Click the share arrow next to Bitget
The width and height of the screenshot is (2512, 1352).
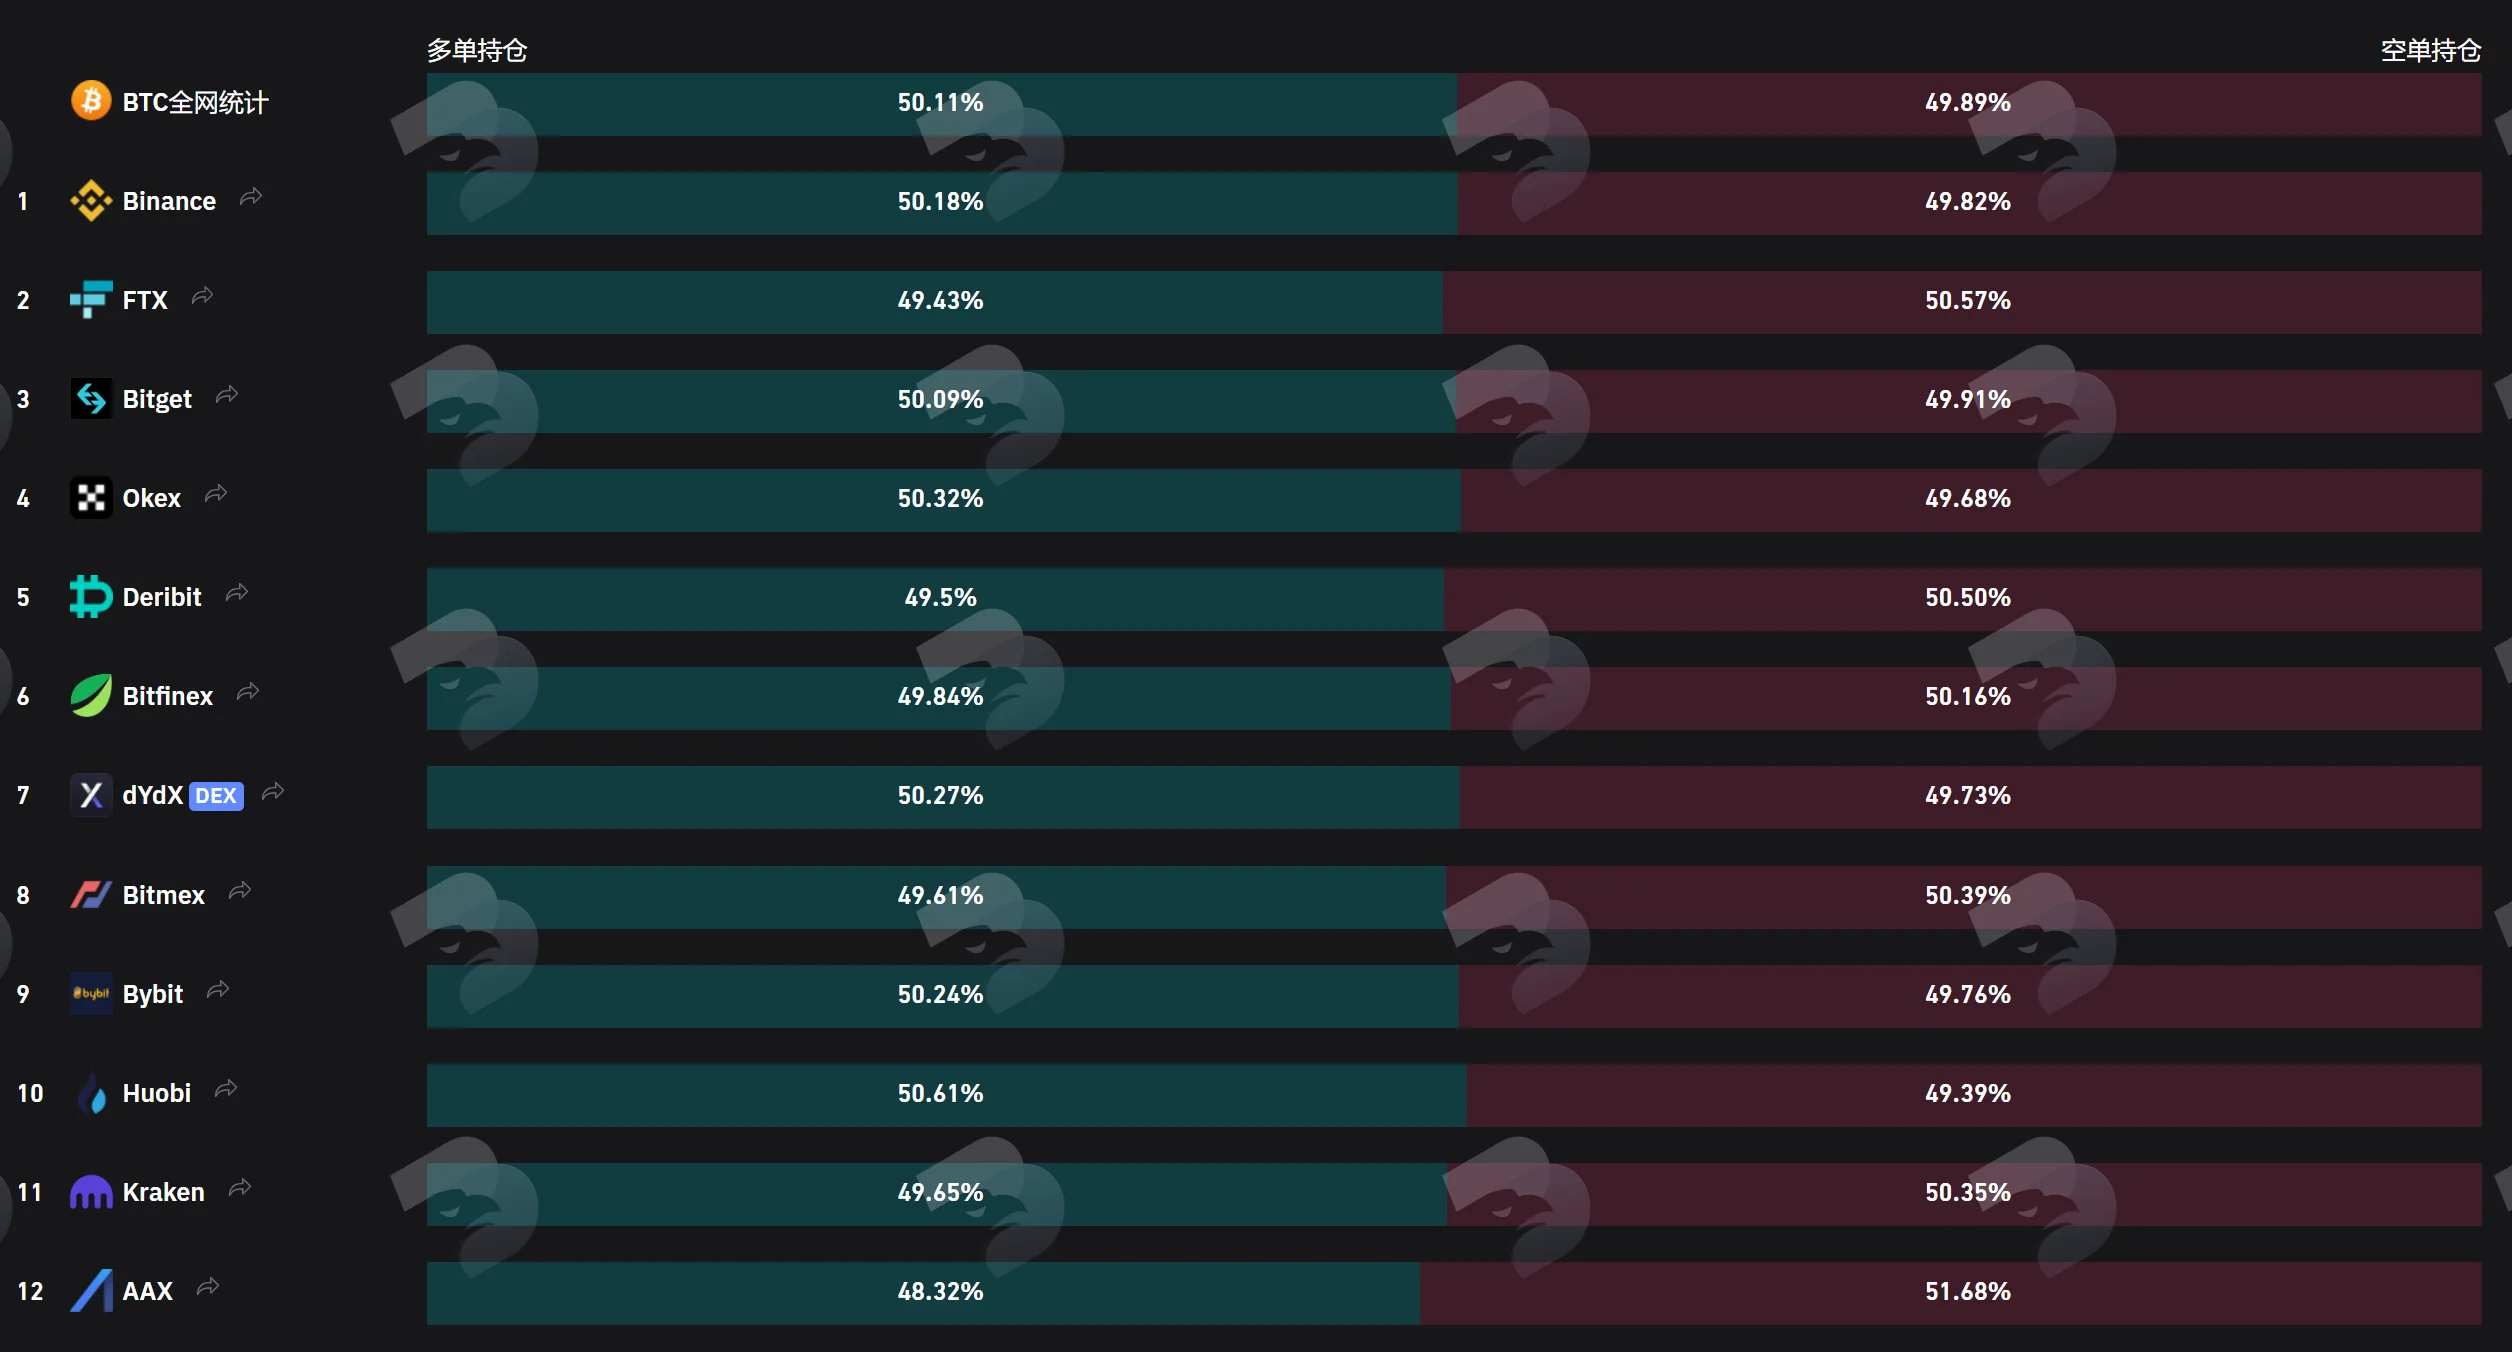[x=227, y=395]
